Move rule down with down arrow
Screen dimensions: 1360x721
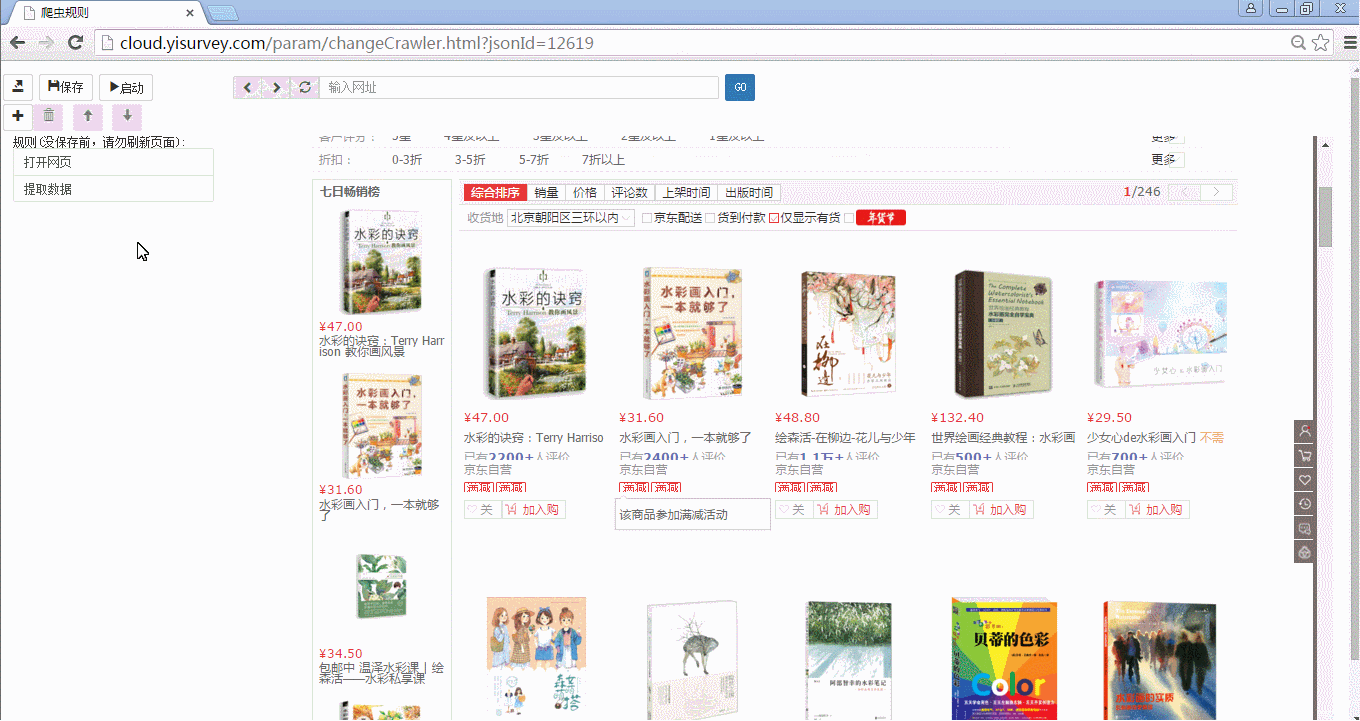coord(127,116)
